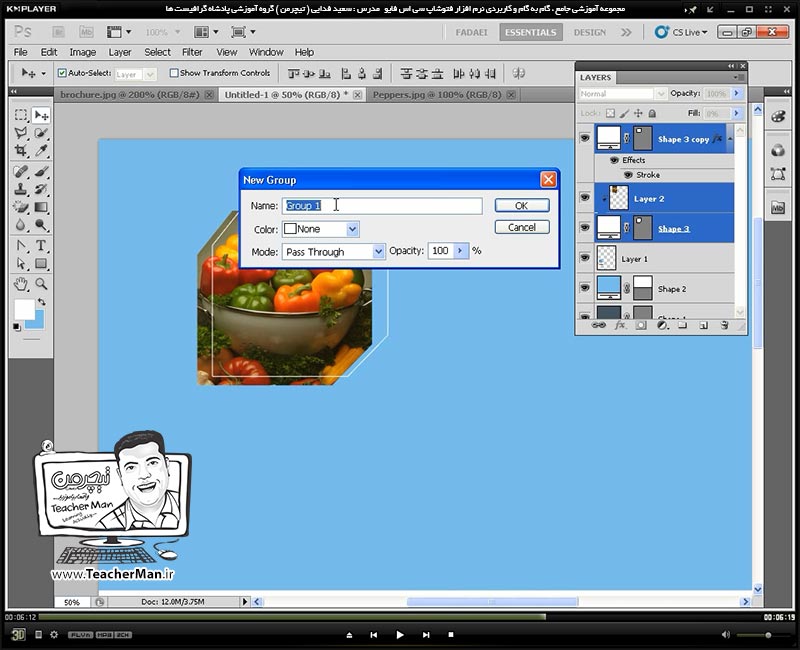Viewport: 800px width, 650px height.
Task: Add a layer mask
Action: [x=641, y=326]
